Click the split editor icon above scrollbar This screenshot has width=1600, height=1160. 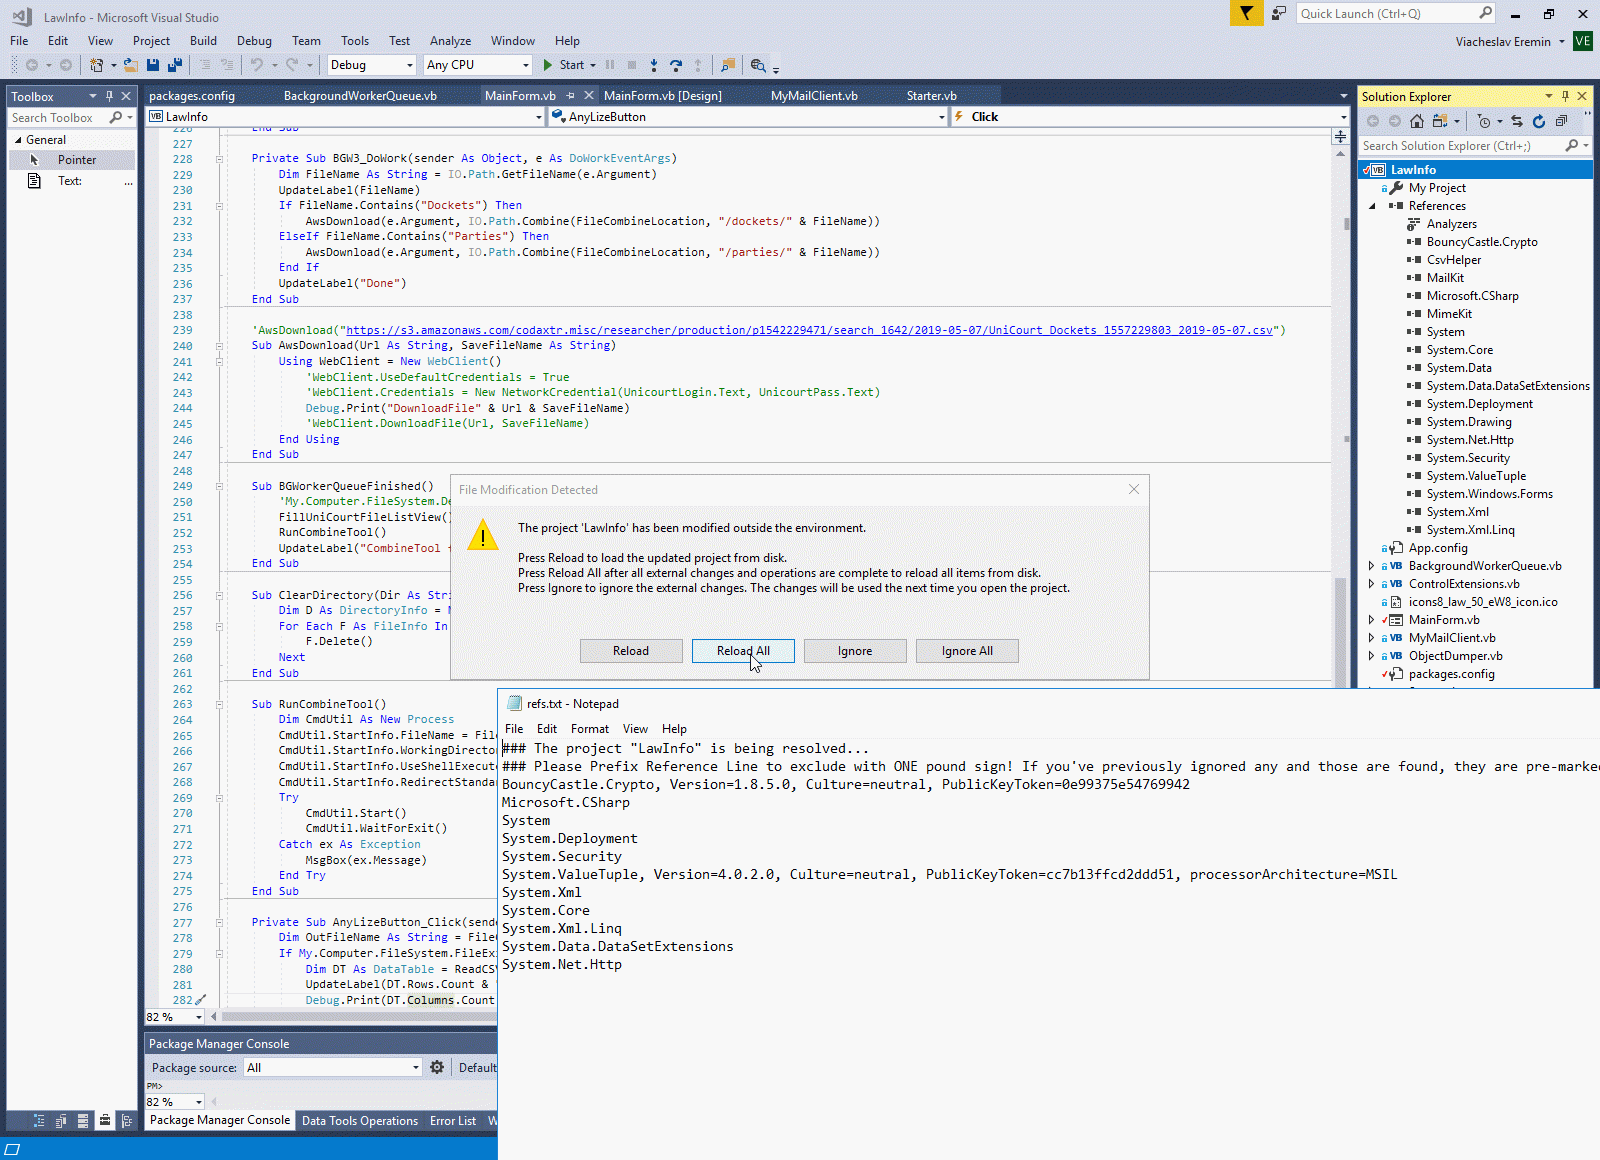pos(1340,136)
